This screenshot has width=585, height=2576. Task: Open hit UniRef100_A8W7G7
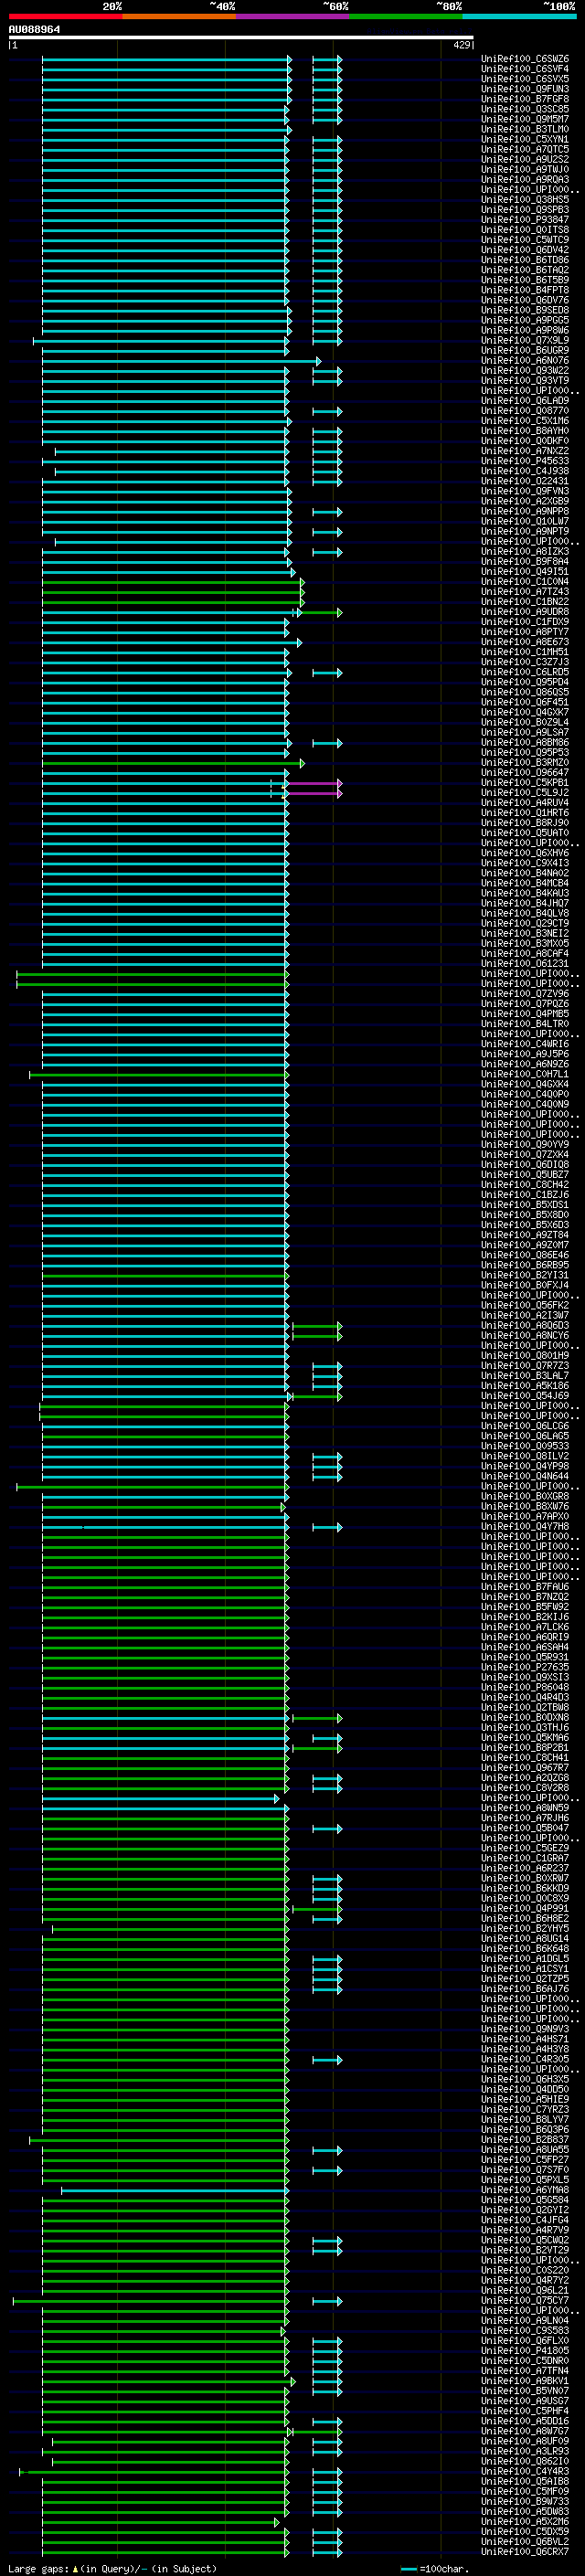pos(525,2432)
